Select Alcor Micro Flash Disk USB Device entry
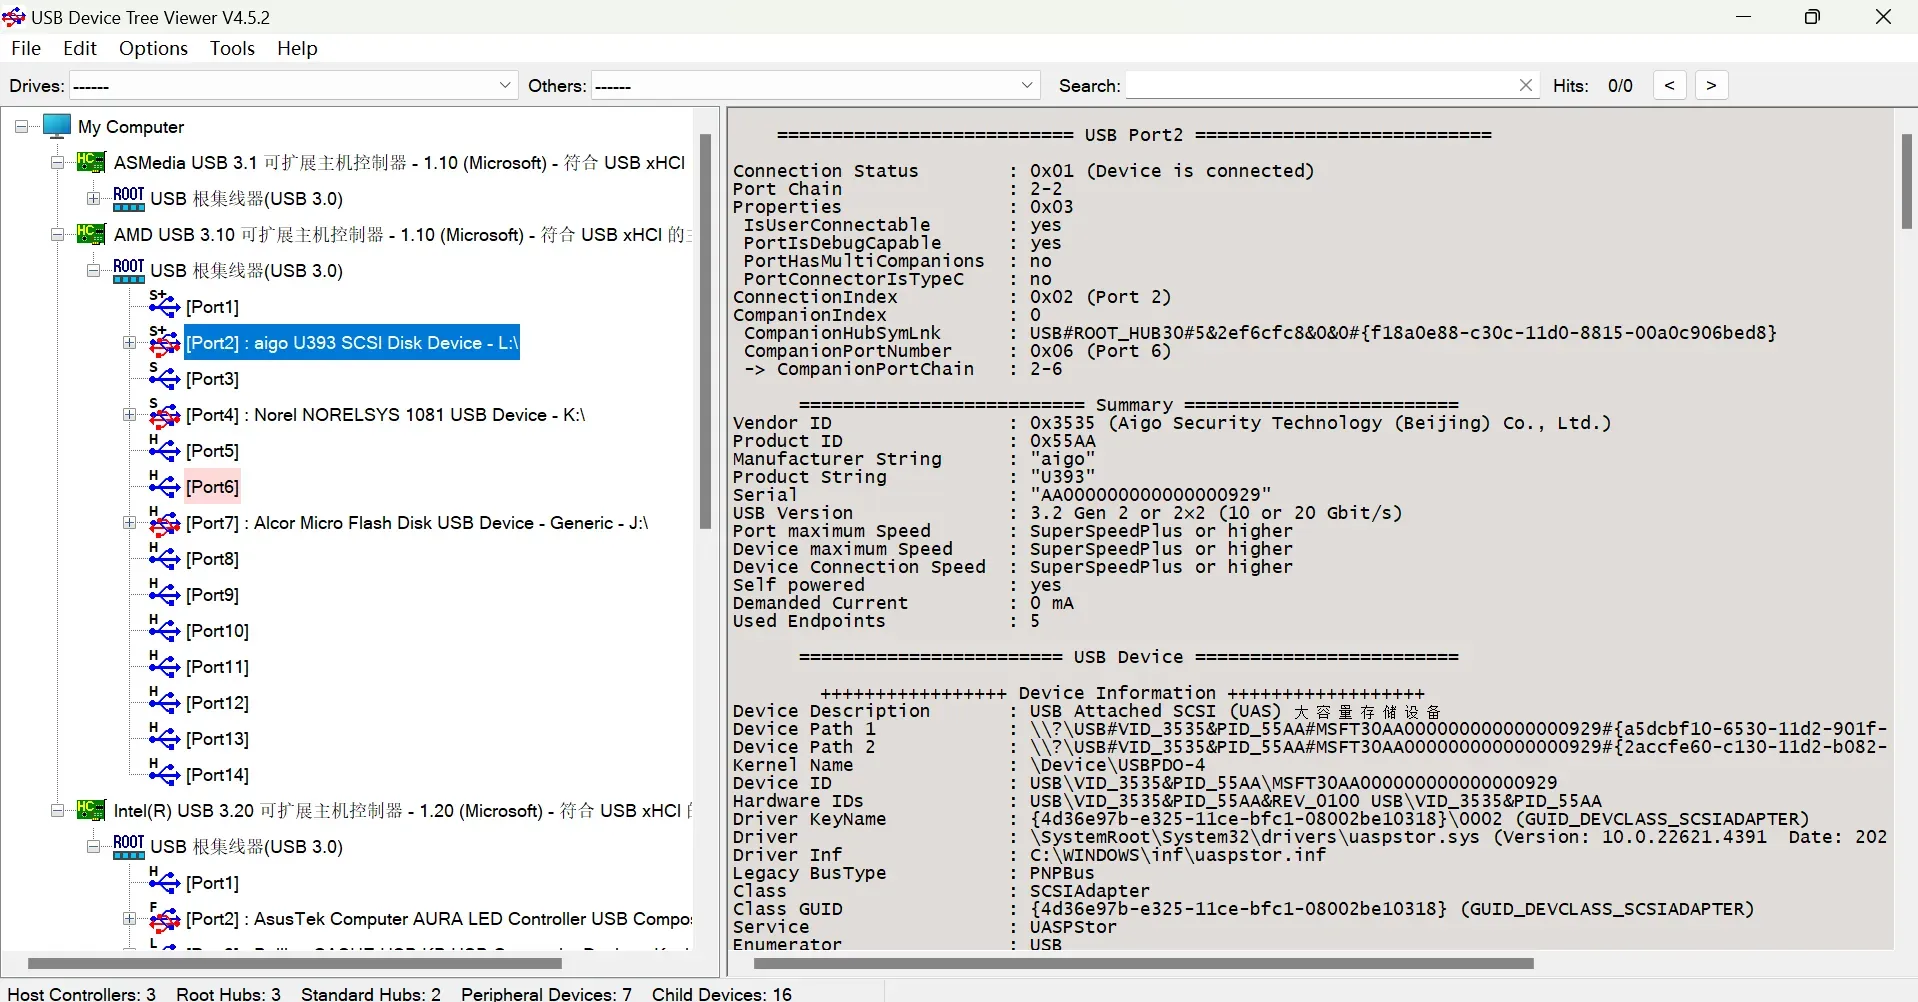 point(417,523)
